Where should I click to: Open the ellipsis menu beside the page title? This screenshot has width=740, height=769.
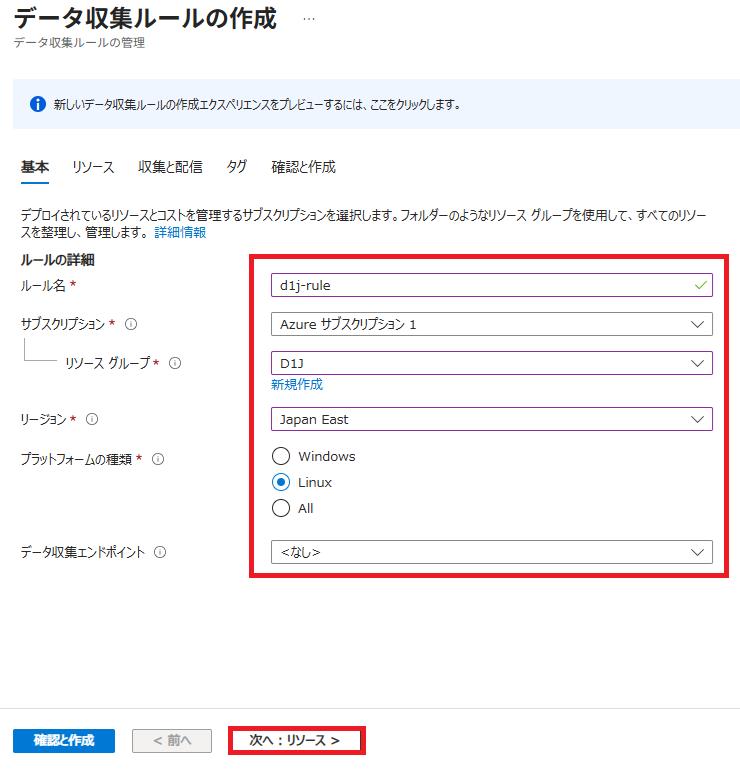click(308, 19)
